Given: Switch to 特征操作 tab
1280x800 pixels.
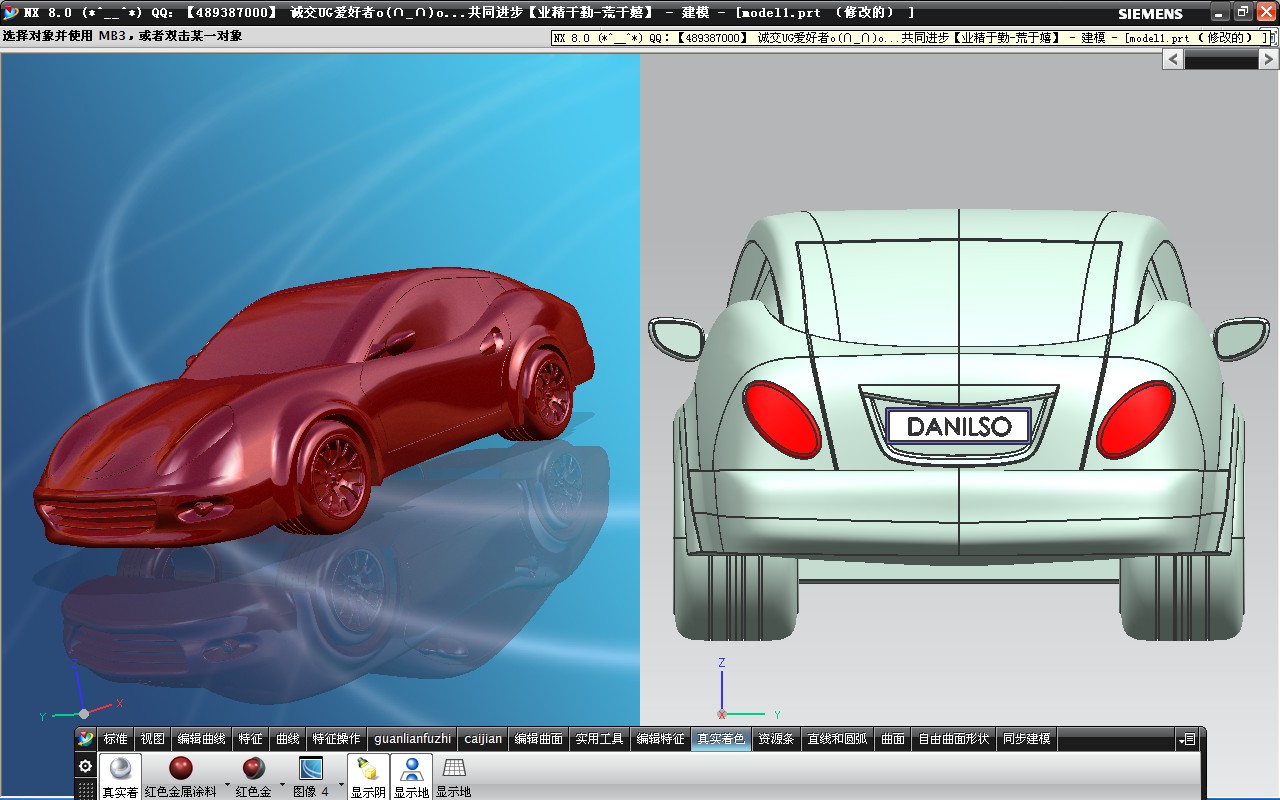Looking at the screenshot, I should [x=337, y=739].
